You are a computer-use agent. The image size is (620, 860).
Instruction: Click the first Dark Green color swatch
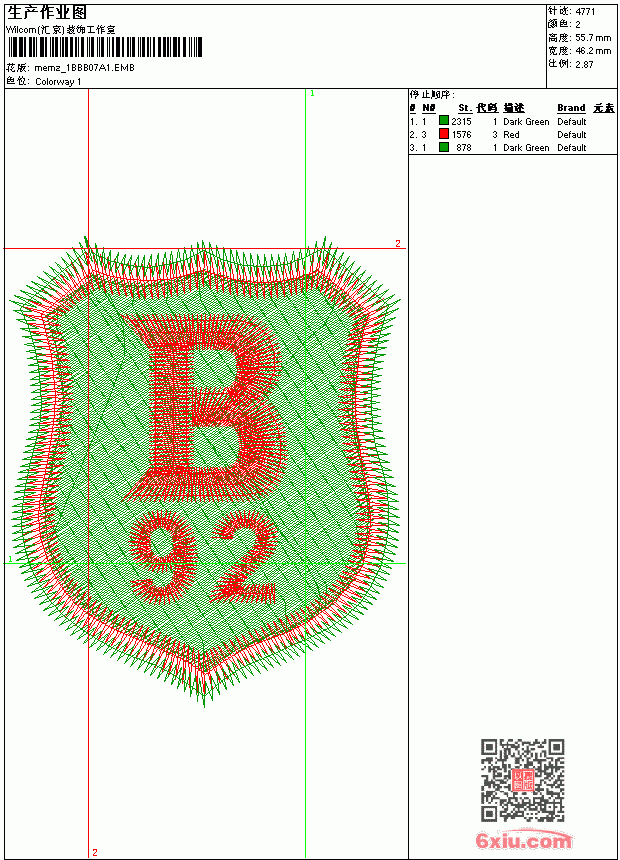click(x=444, y=121)
